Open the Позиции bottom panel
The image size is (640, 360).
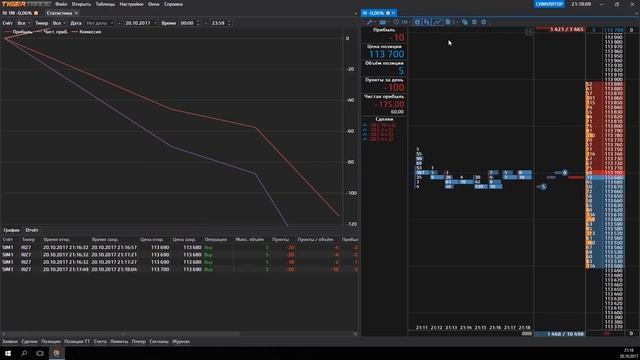[x=51, y=342]
